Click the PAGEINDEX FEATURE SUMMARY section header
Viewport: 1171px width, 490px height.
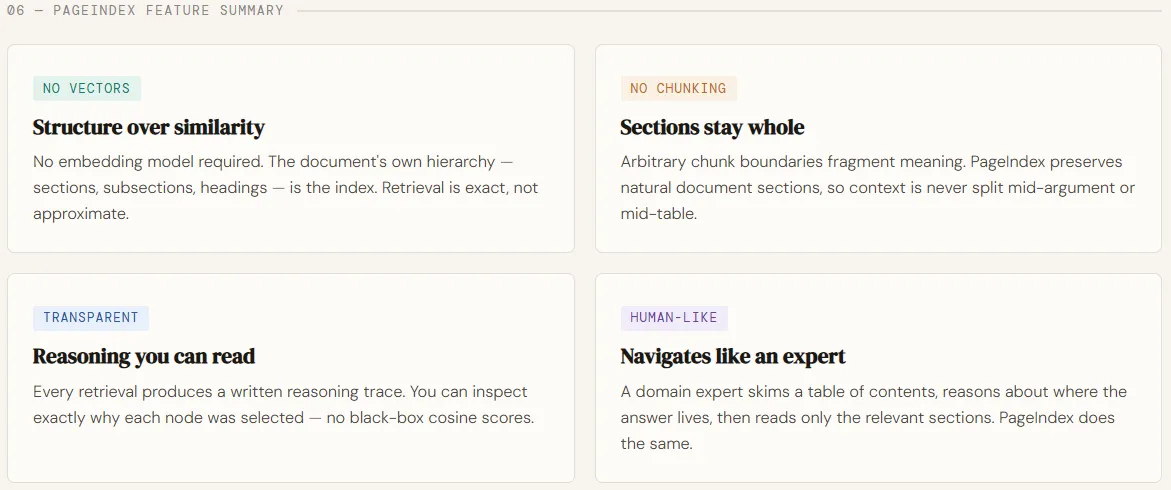(x=171, y=11)
